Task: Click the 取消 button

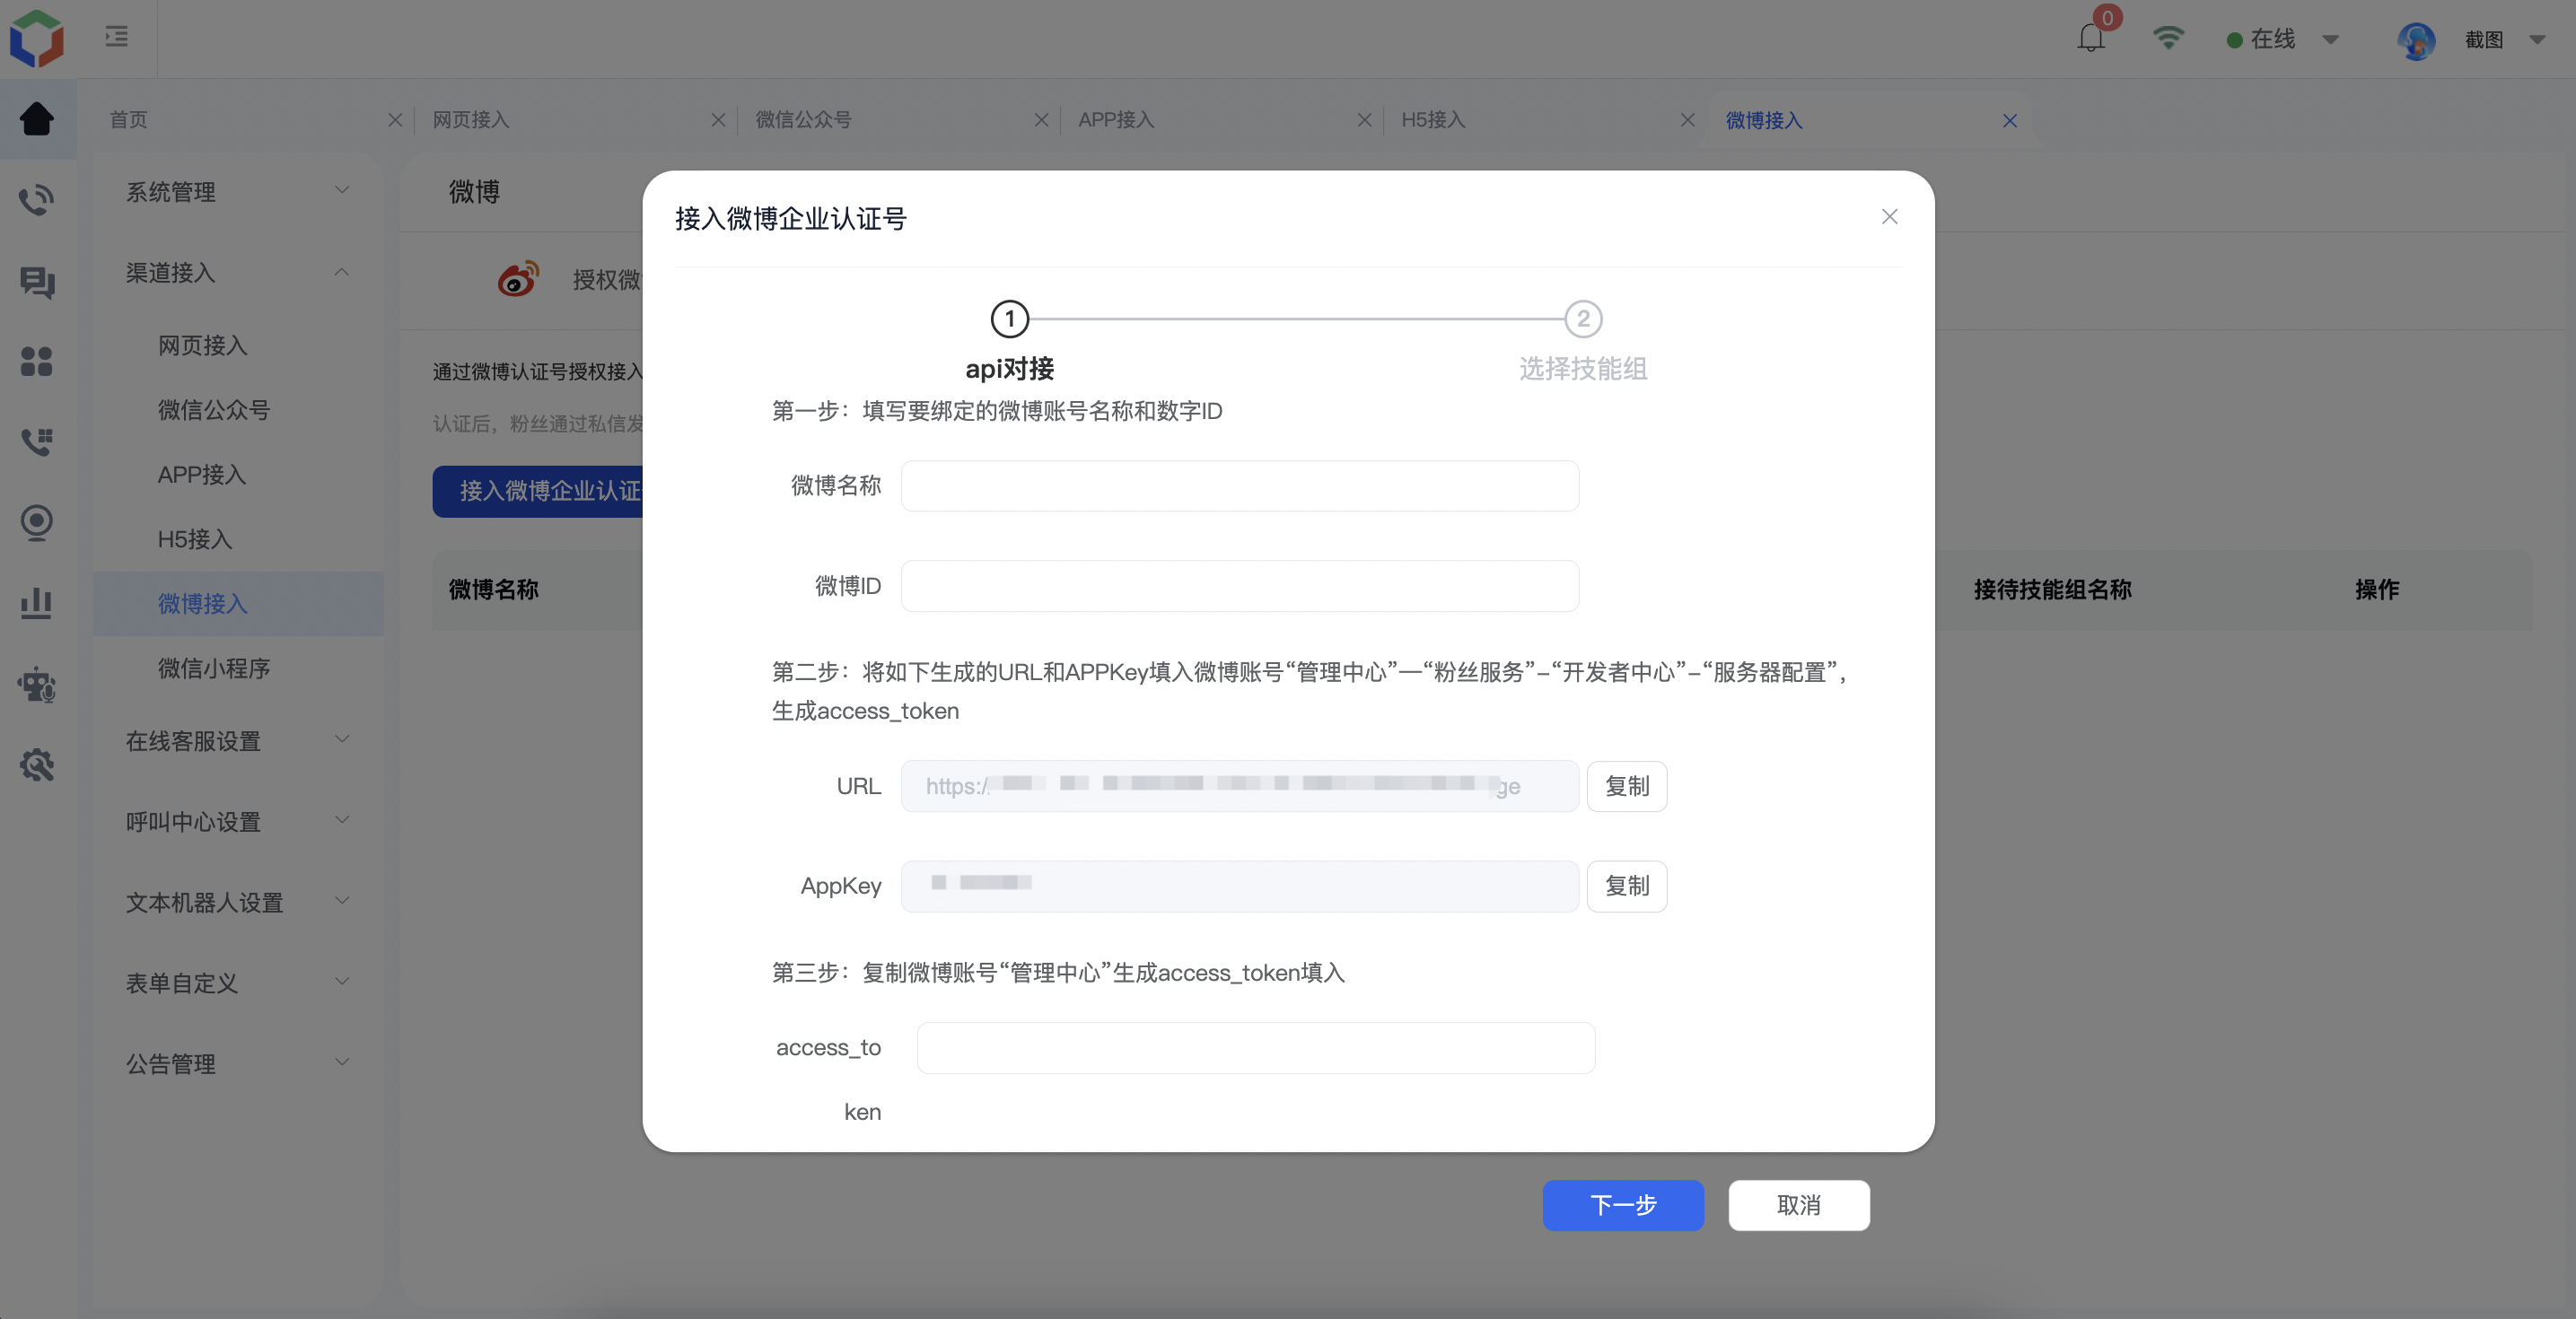Action: tap(1799, 1205)
